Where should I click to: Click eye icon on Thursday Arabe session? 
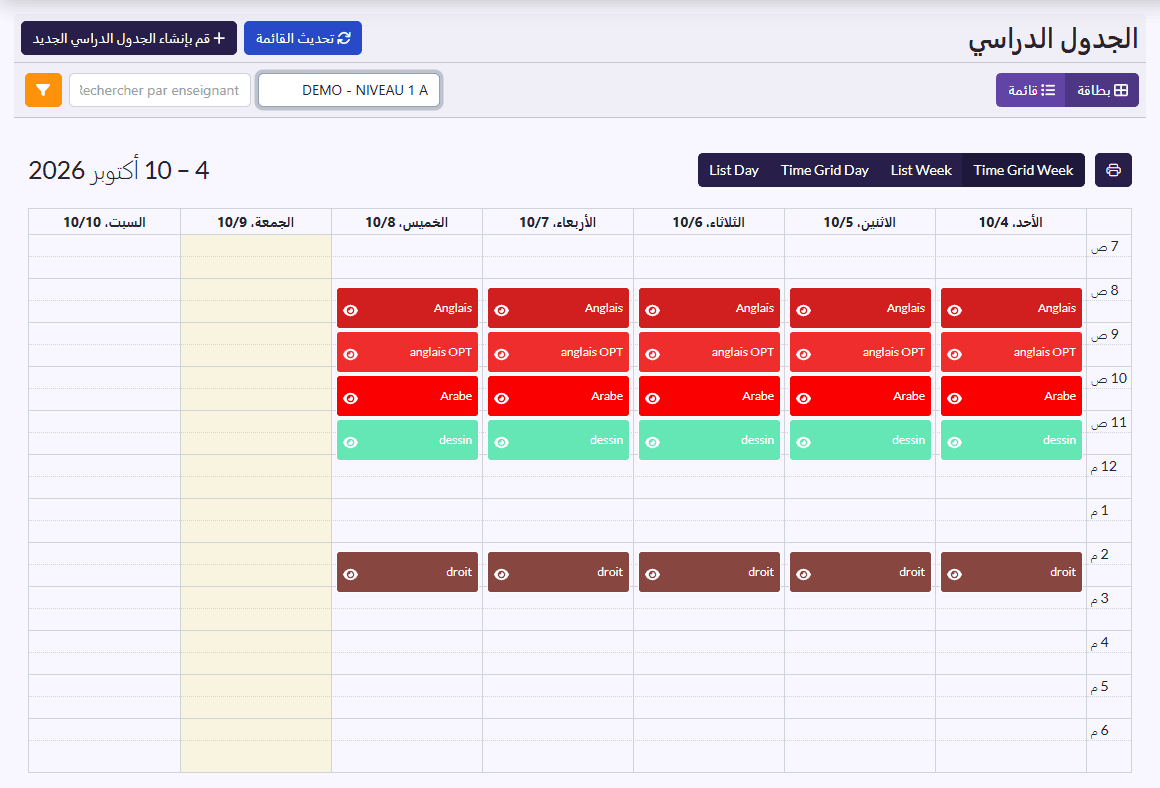pos(351,398)
